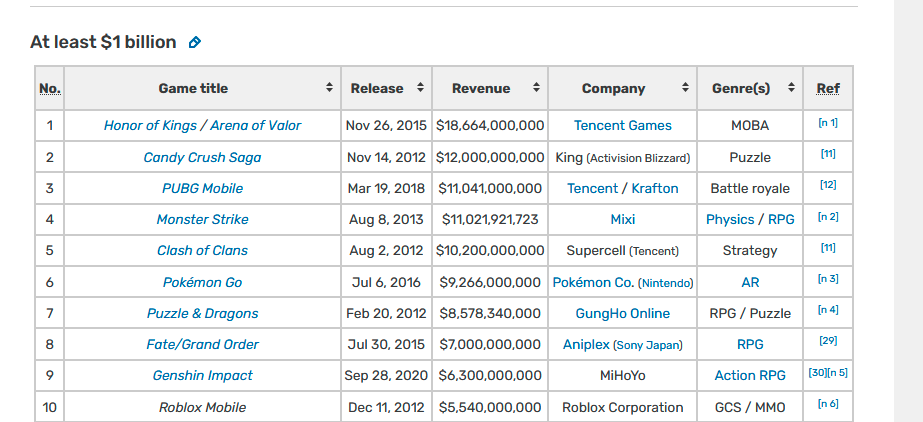Open Candy Crush Saga article
This screenshot has width=923, height=422.
tap(202, 157)
